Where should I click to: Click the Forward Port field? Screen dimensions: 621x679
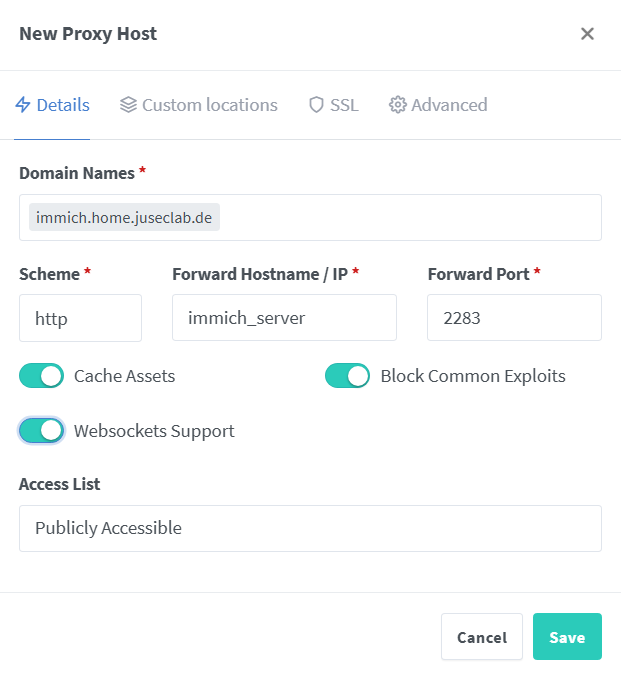point(514,318)
